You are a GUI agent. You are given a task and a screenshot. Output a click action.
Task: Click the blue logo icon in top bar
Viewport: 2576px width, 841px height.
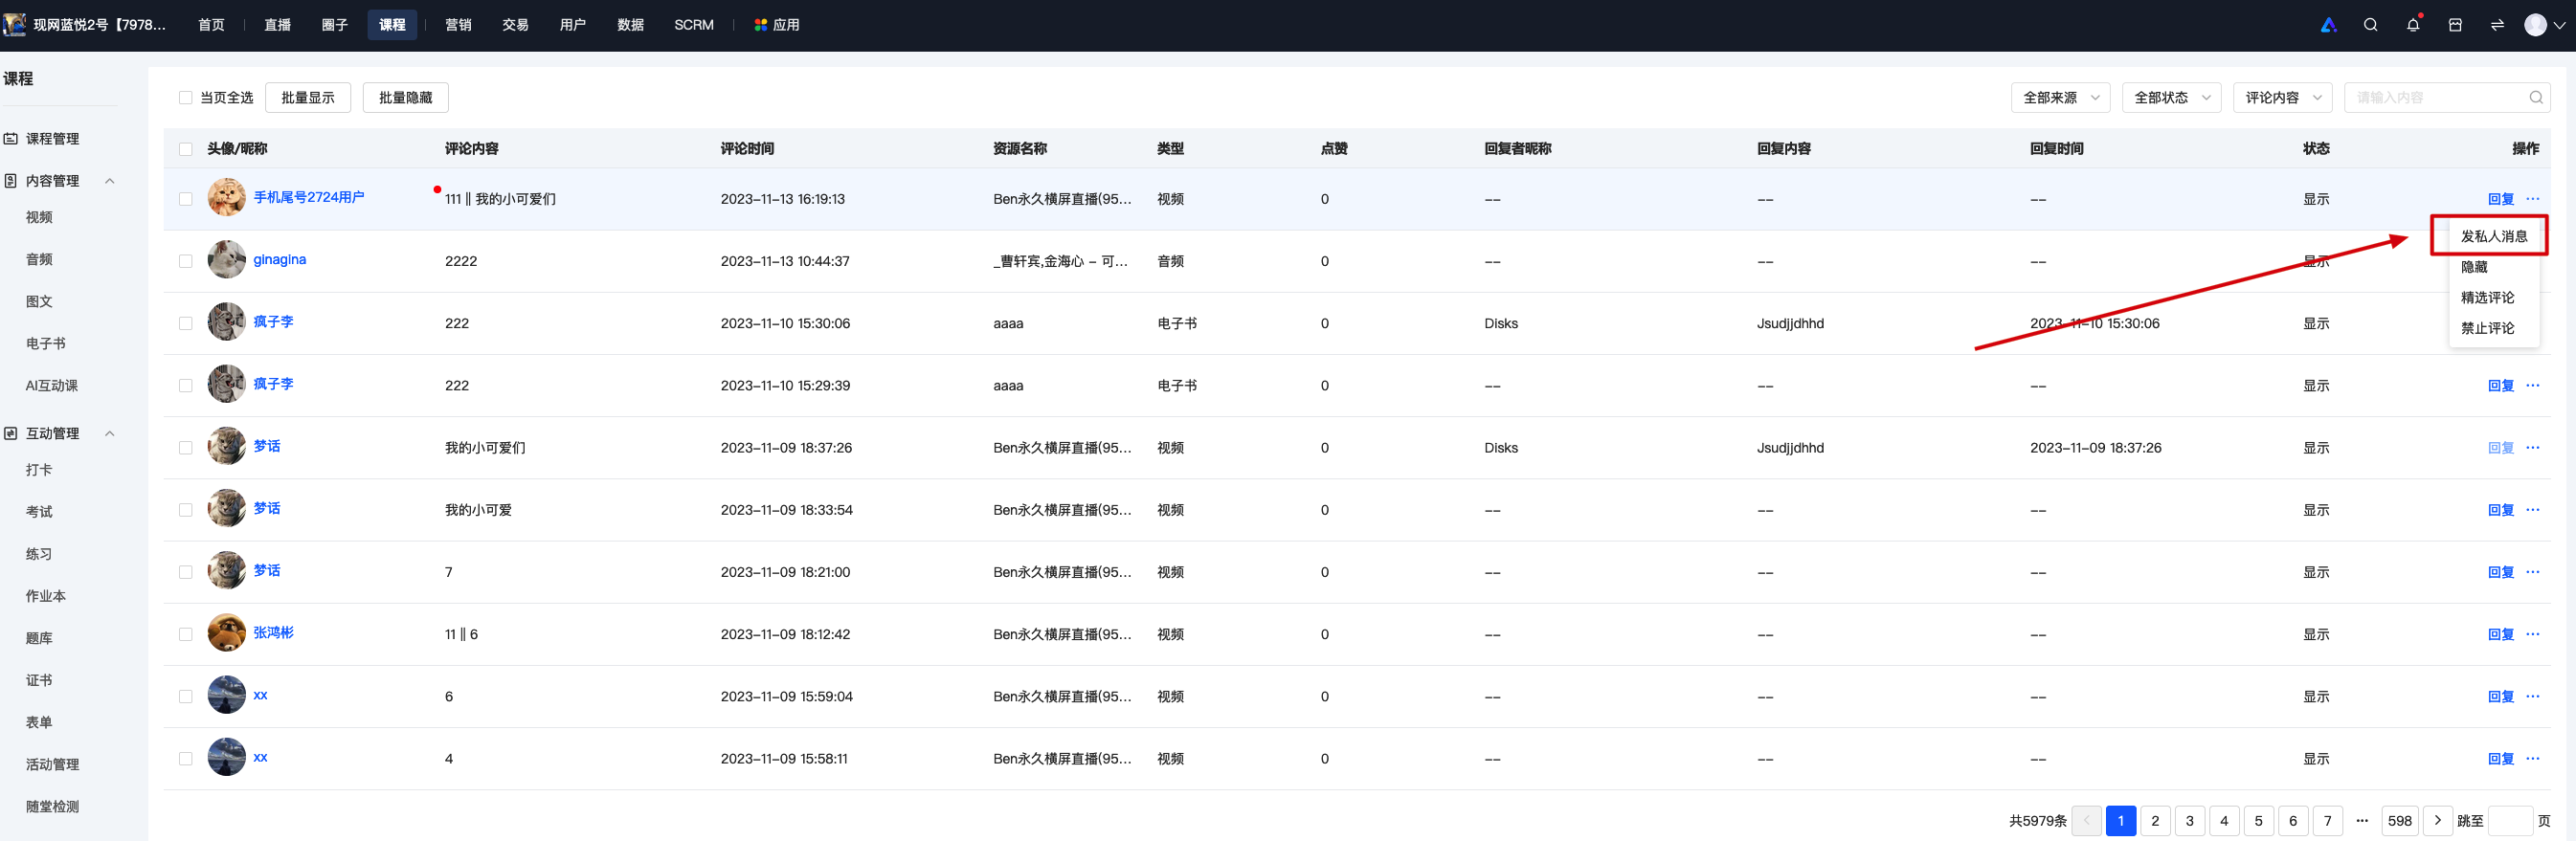pyautogui.click(x=2329, y=25)
